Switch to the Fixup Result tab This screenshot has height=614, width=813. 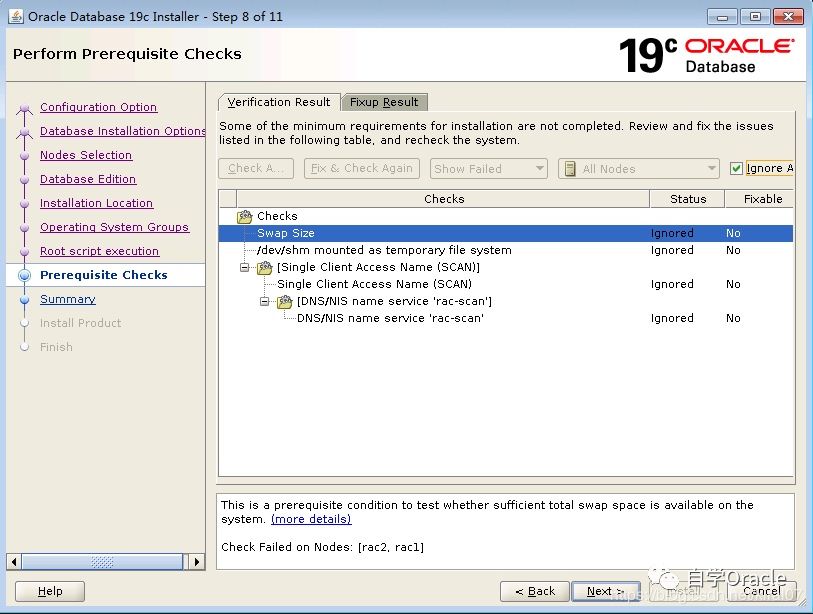384,102
